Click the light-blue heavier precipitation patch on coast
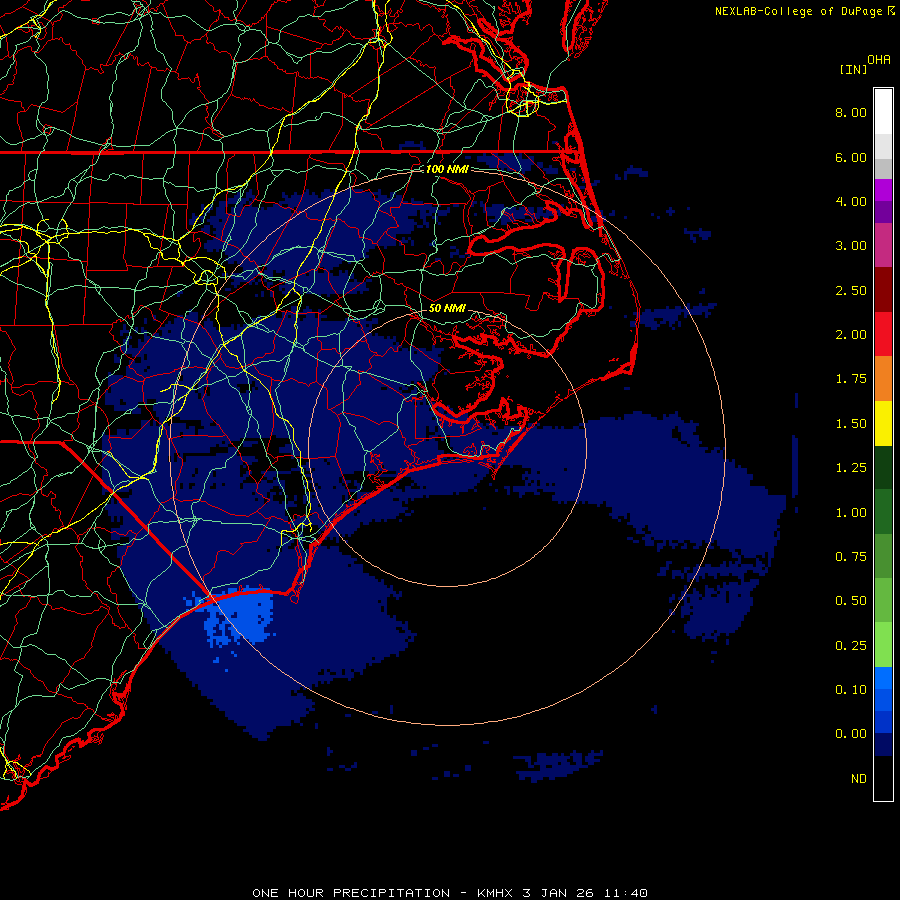900x900 pixels. 241,617
